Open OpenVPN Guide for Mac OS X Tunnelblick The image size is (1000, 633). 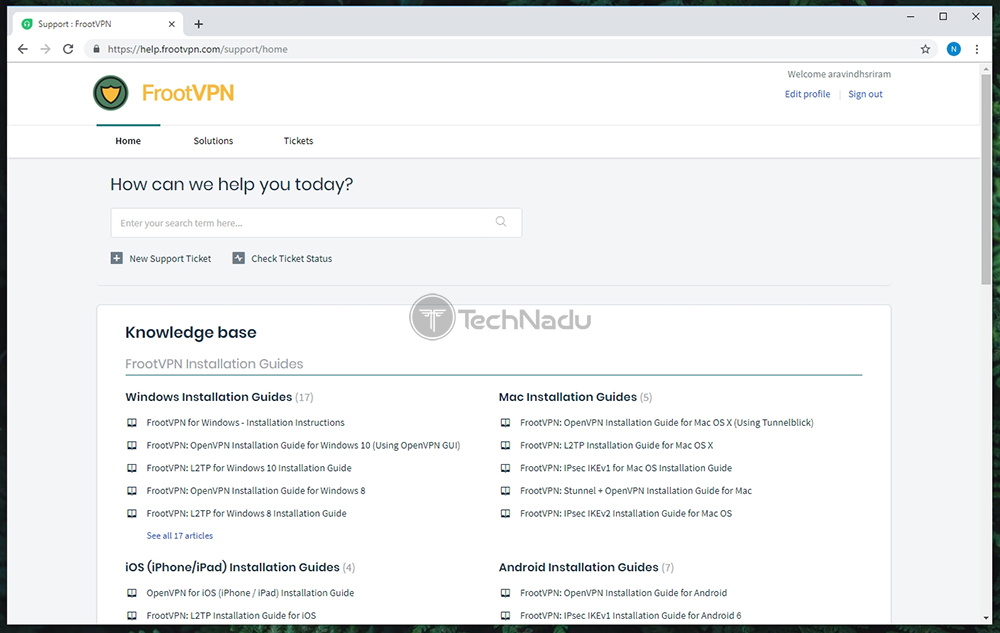tap(666, 423)
